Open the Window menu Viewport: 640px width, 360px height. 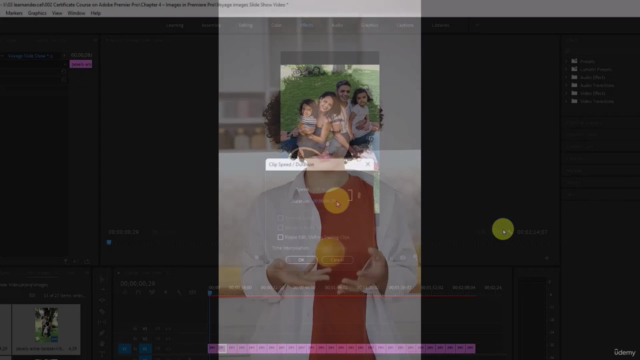[x=76, y=13]
